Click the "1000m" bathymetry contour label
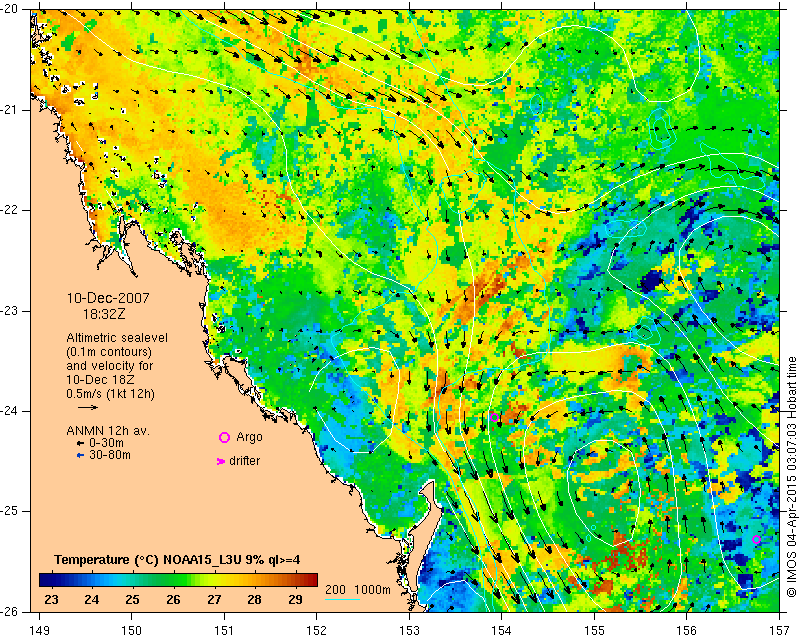This screenshot has height=640, width=800. [x=372, y=589]
